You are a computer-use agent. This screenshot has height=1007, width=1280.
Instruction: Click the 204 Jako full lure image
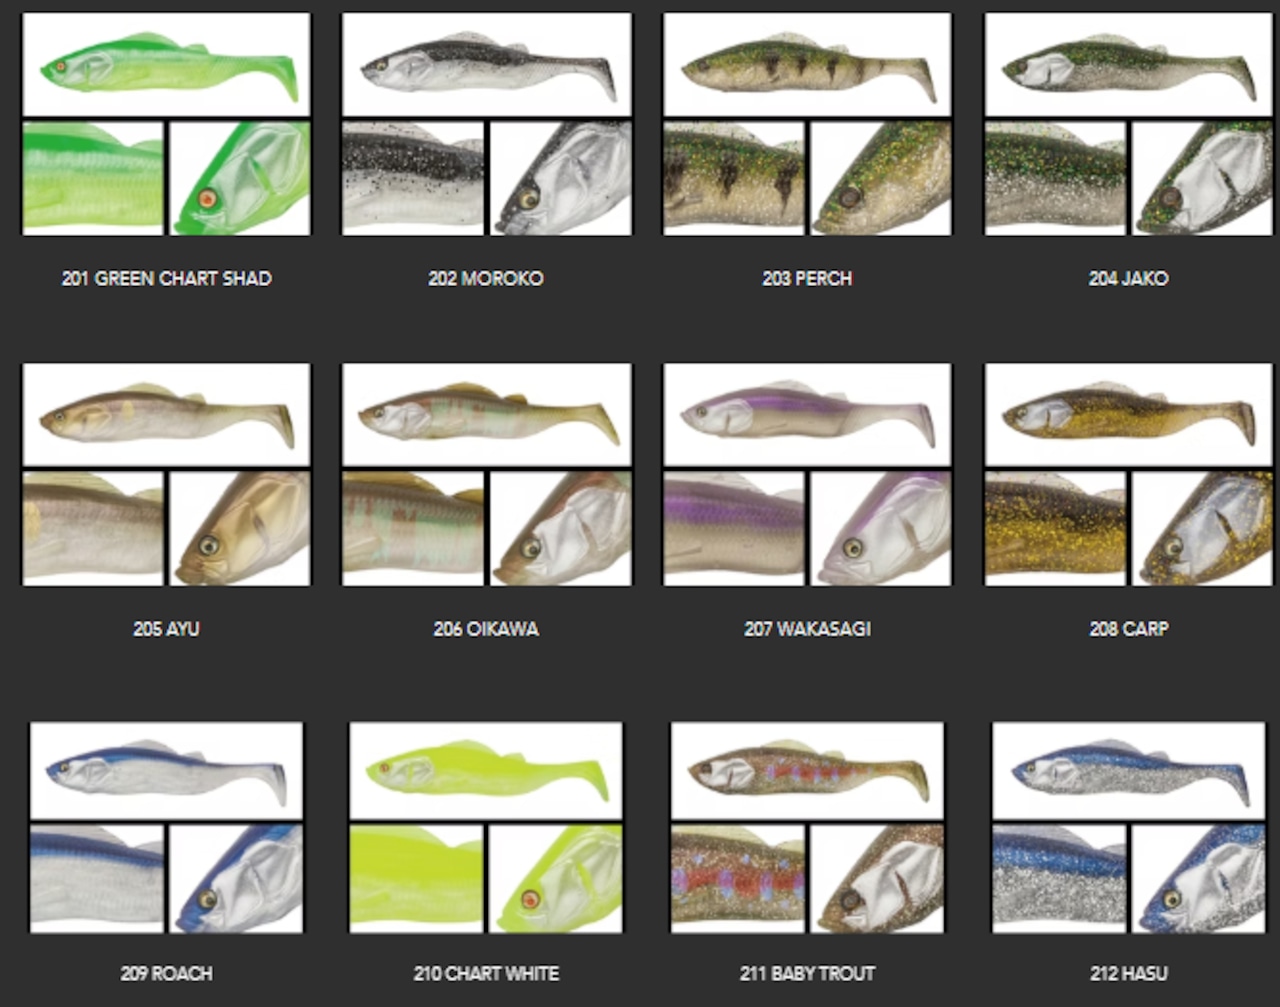tap(1129, 65)
